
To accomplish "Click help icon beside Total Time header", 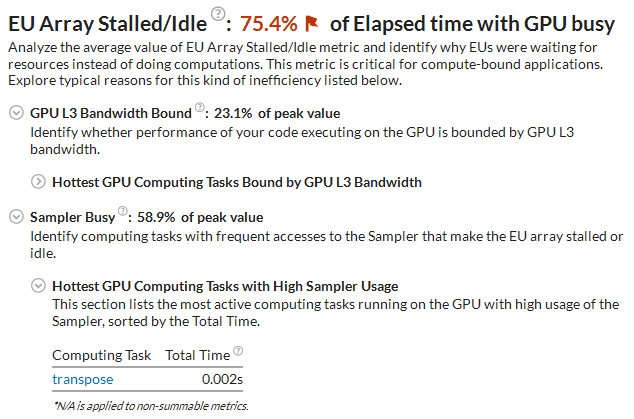I will click(237, 352).
